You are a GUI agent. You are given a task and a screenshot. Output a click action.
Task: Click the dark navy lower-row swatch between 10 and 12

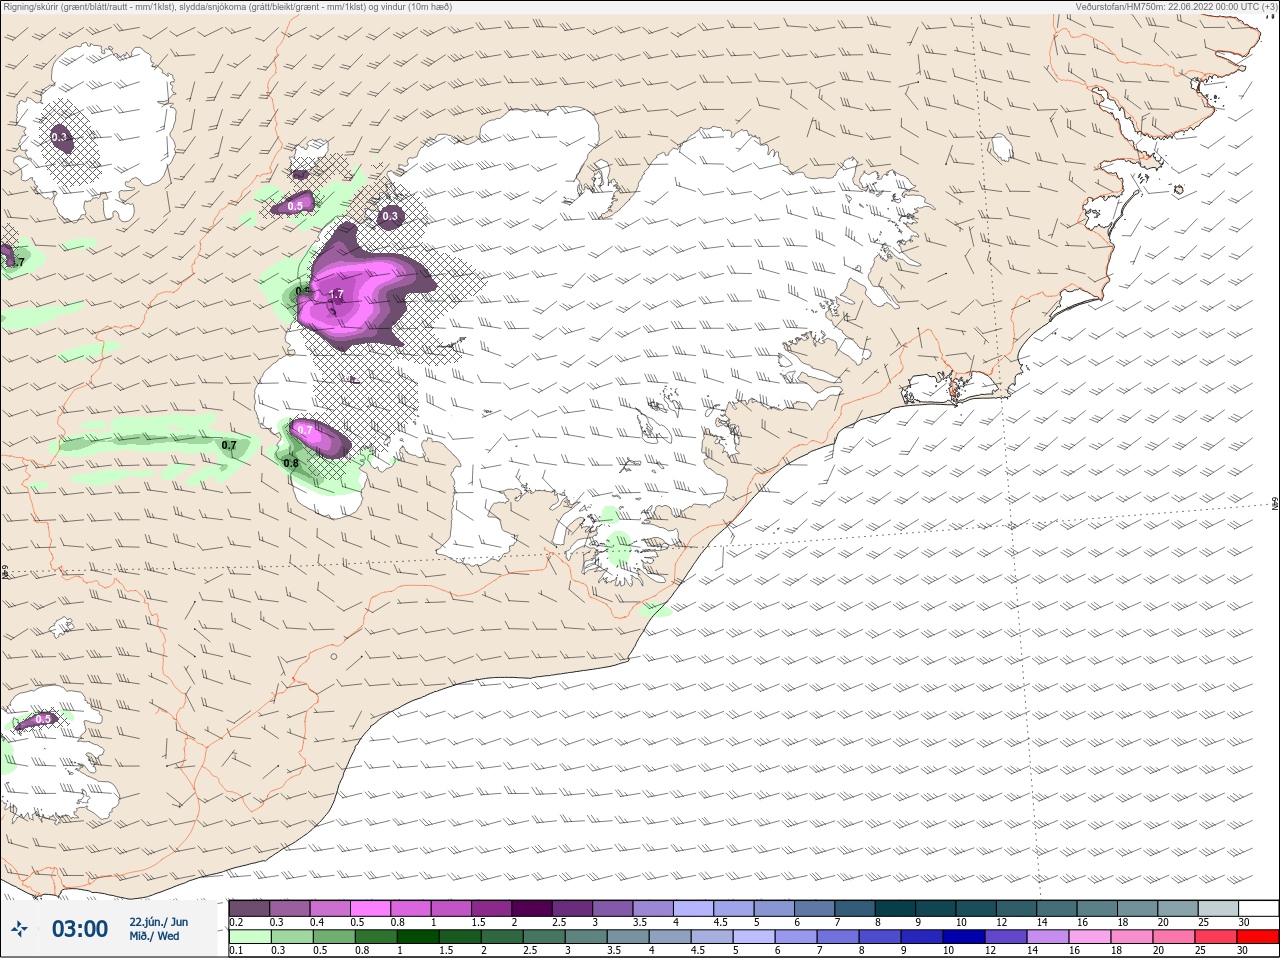click(966, 937)
